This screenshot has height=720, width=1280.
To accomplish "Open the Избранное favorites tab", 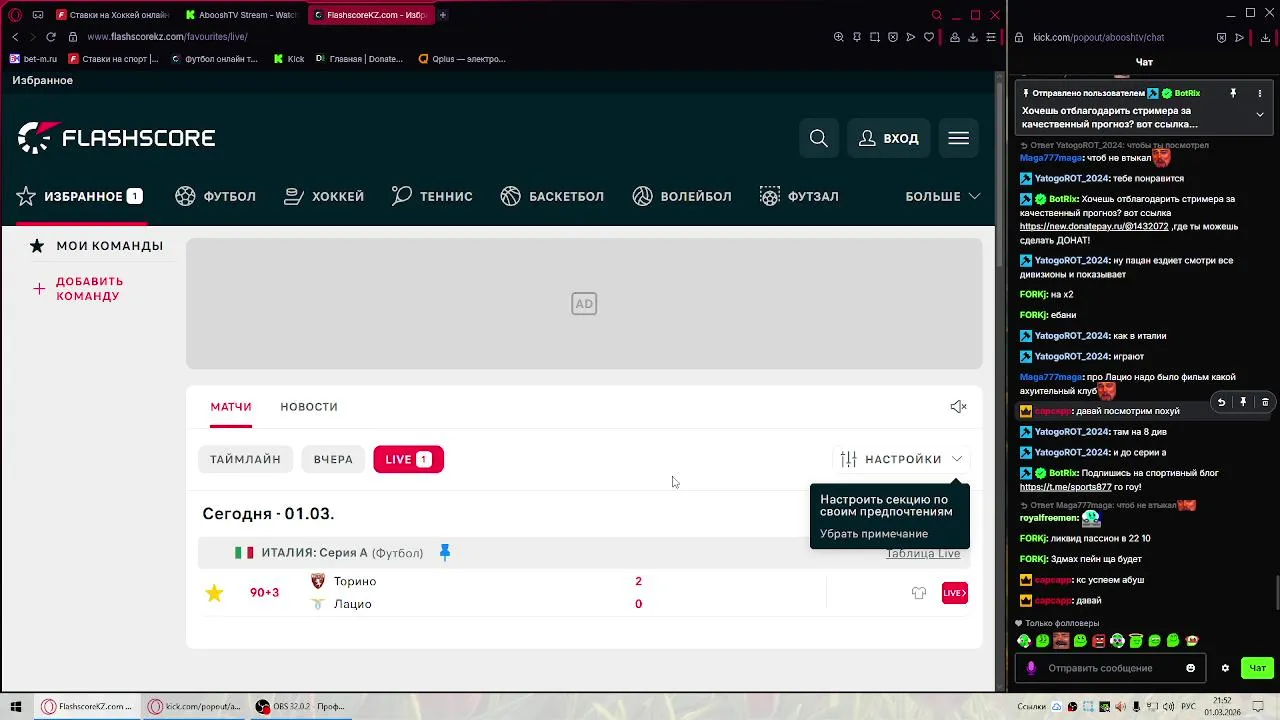I will pyautogui.click(x=80, y=196).
